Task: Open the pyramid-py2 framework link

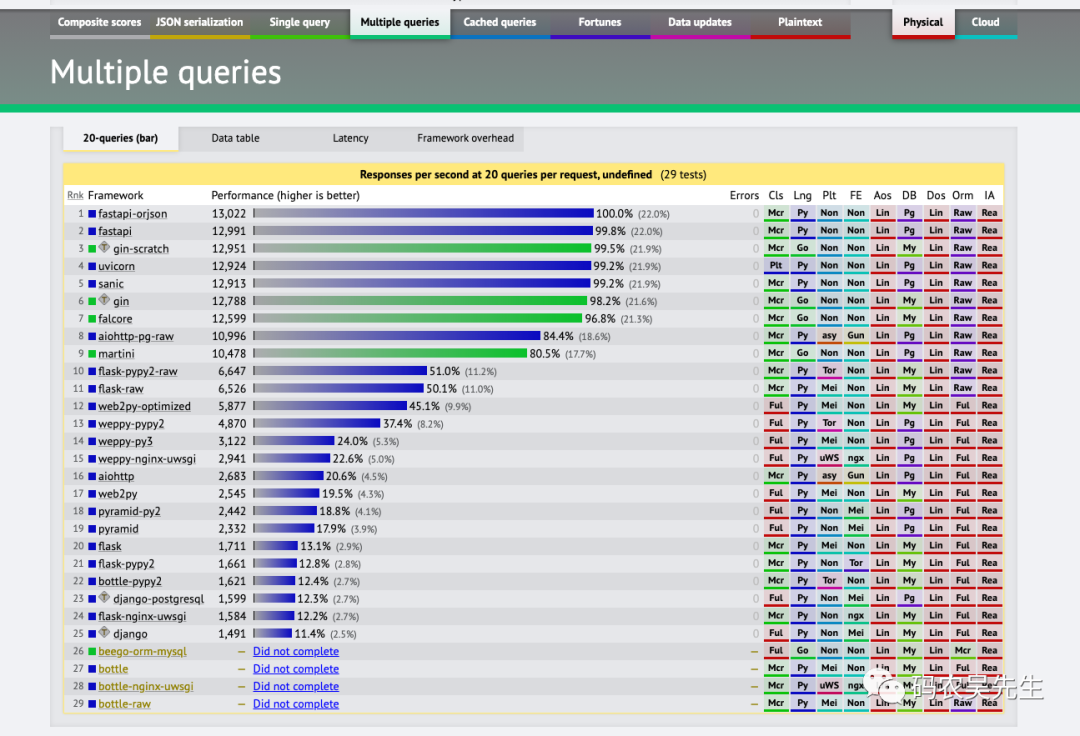Action: coord(129,512)
